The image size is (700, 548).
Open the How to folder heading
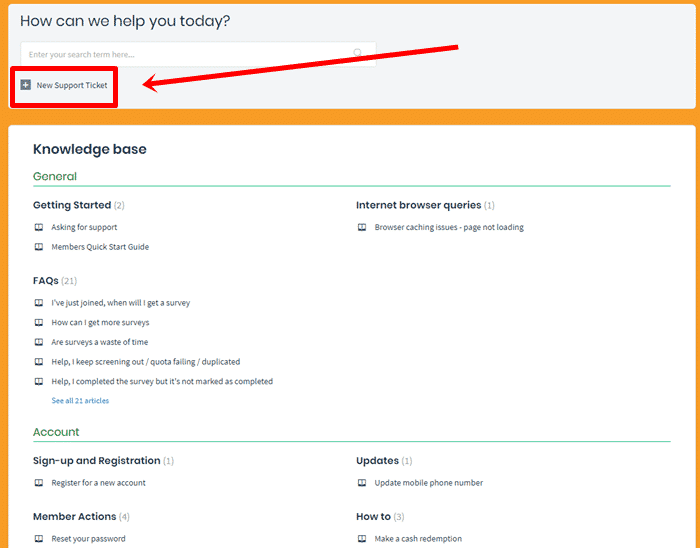pos(373,516)
